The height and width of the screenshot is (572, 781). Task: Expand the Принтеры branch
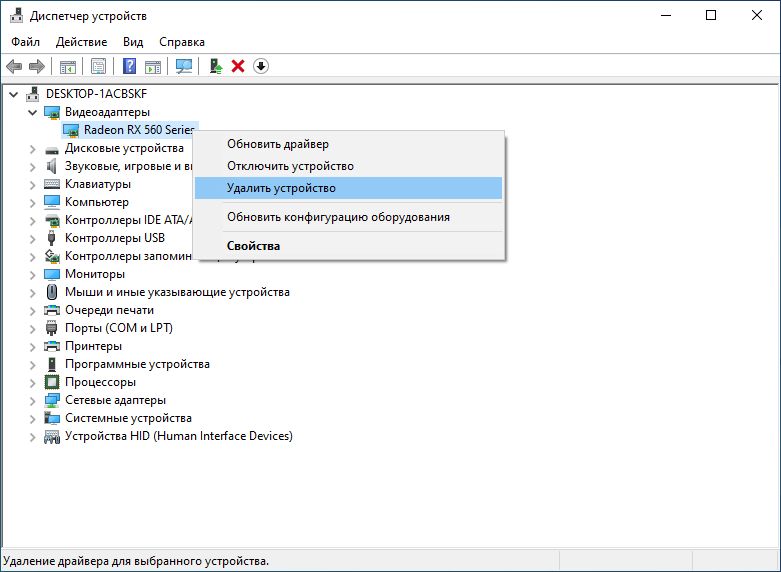[33, 346]
